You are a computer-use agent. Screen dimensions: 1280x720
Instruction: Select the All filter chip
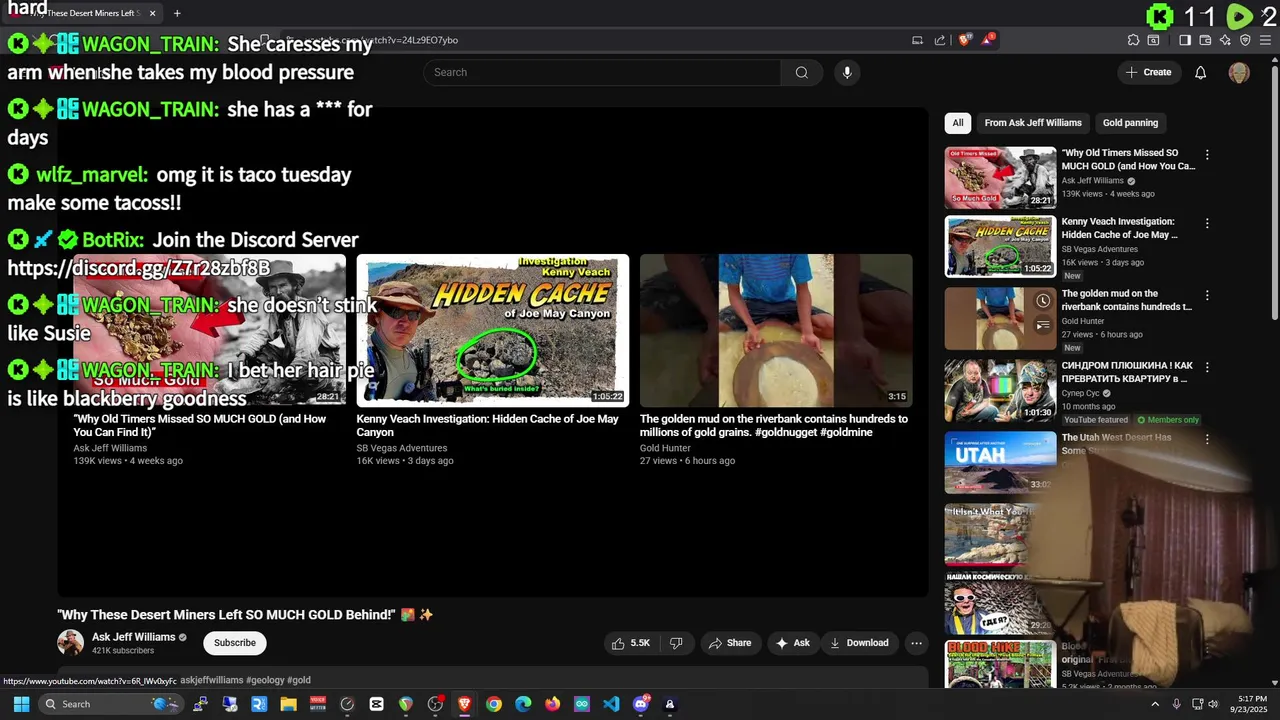[x=958, y=123]
